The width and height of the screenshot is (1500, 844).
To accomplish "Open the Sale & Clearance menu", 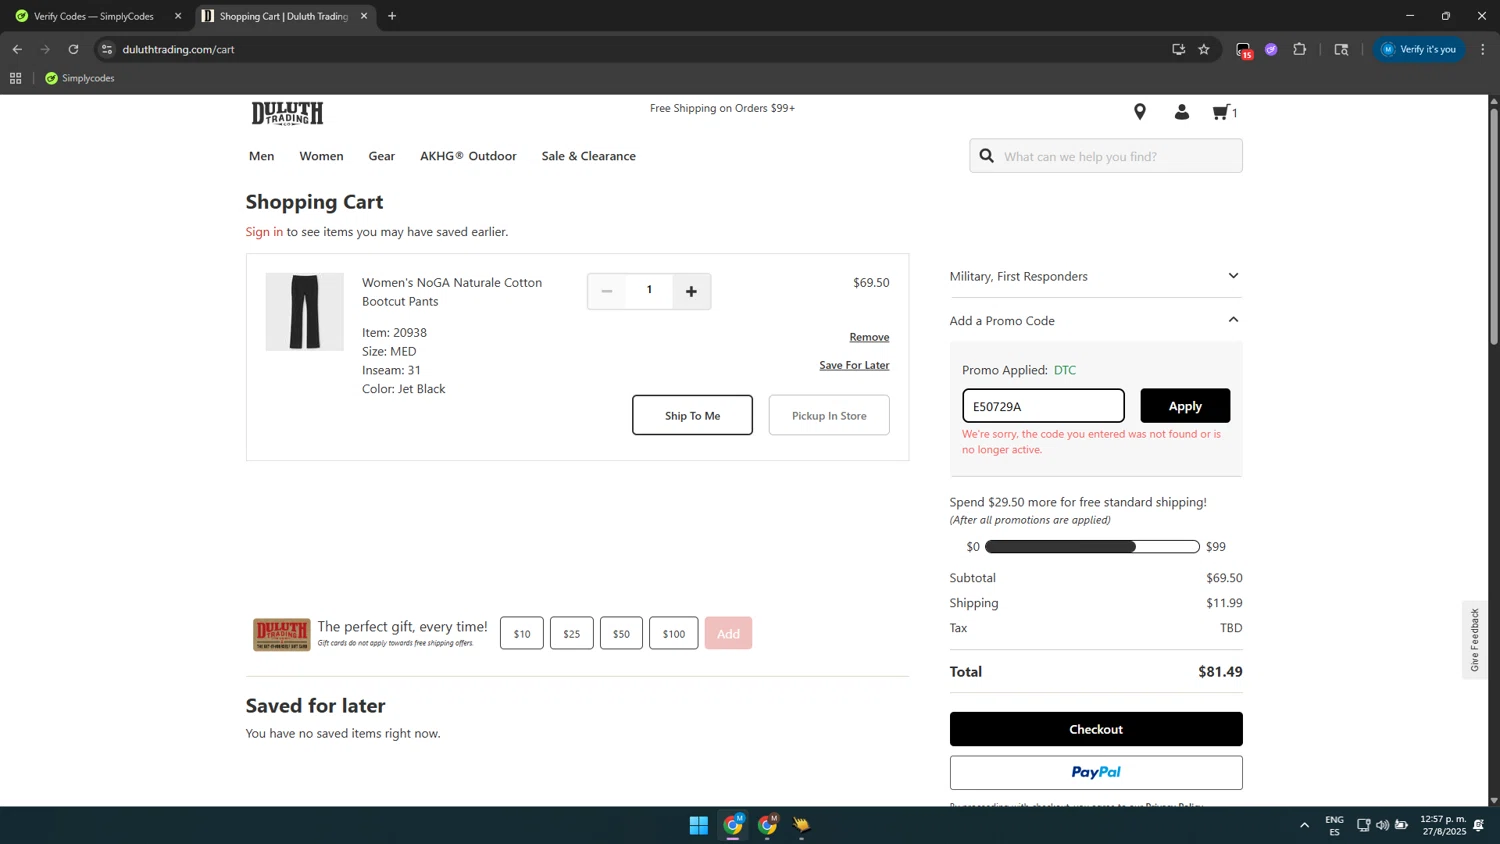I will (x=589, y=156).
